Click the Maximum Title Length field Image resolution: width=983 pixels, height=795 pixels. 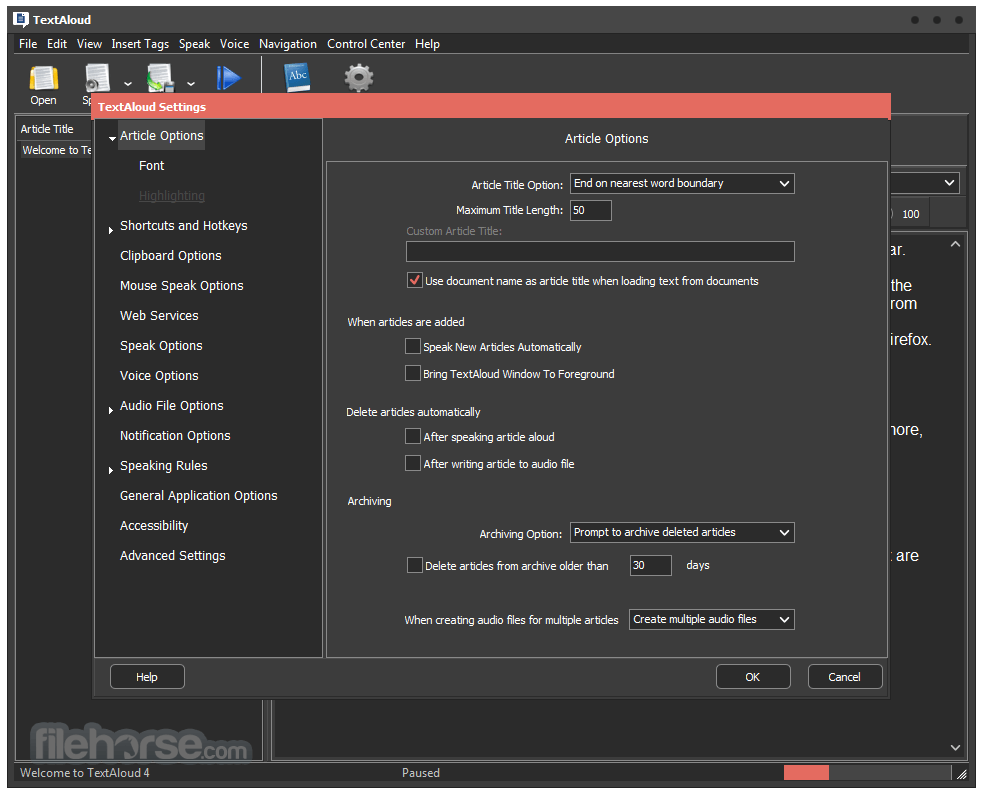[x=591, y=210]
